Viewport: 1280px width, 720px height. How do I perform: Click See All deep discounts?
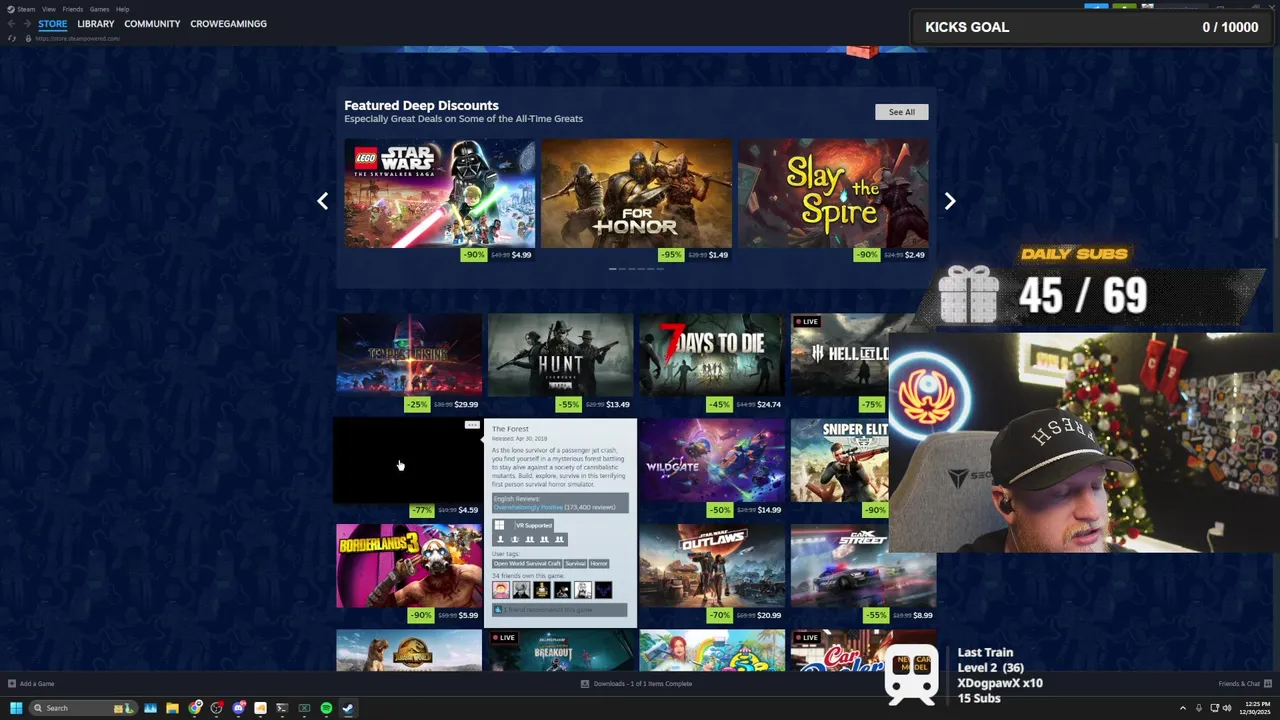coord(901,112)
